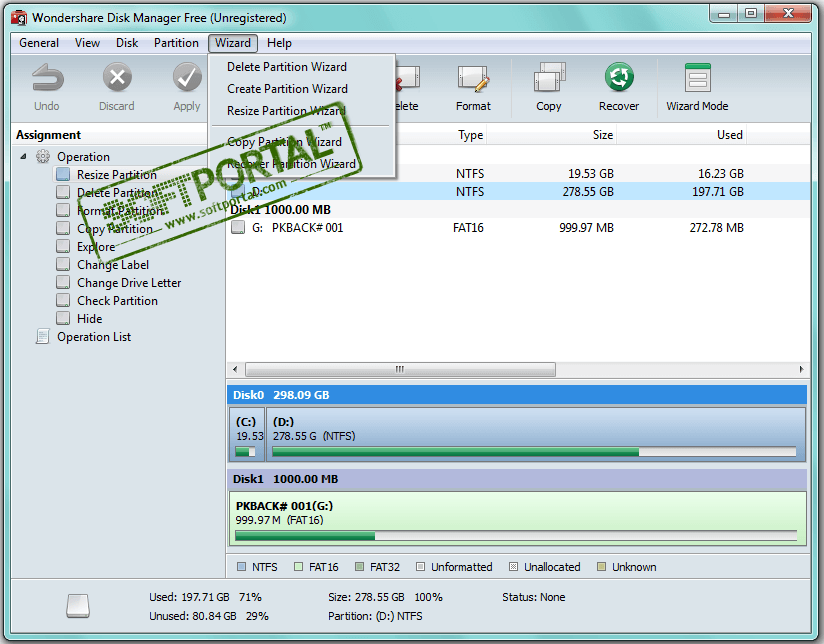Select the D: partition row

[518, 191]
